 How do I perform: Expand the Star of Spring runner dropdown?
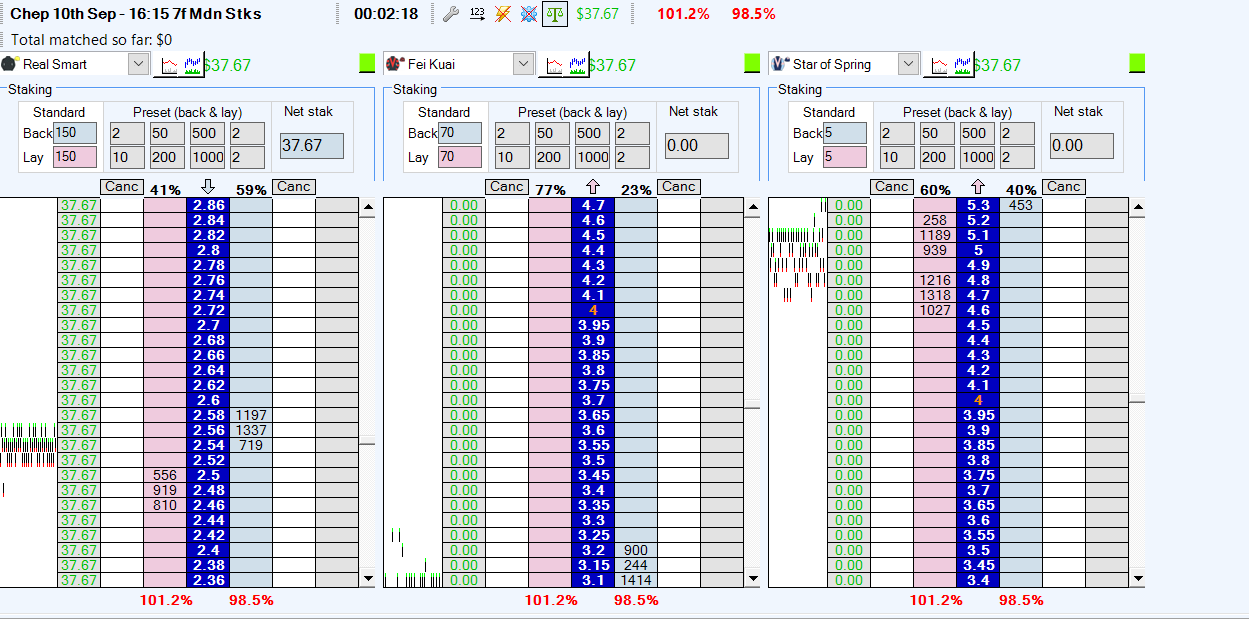(x=908, y=64)
